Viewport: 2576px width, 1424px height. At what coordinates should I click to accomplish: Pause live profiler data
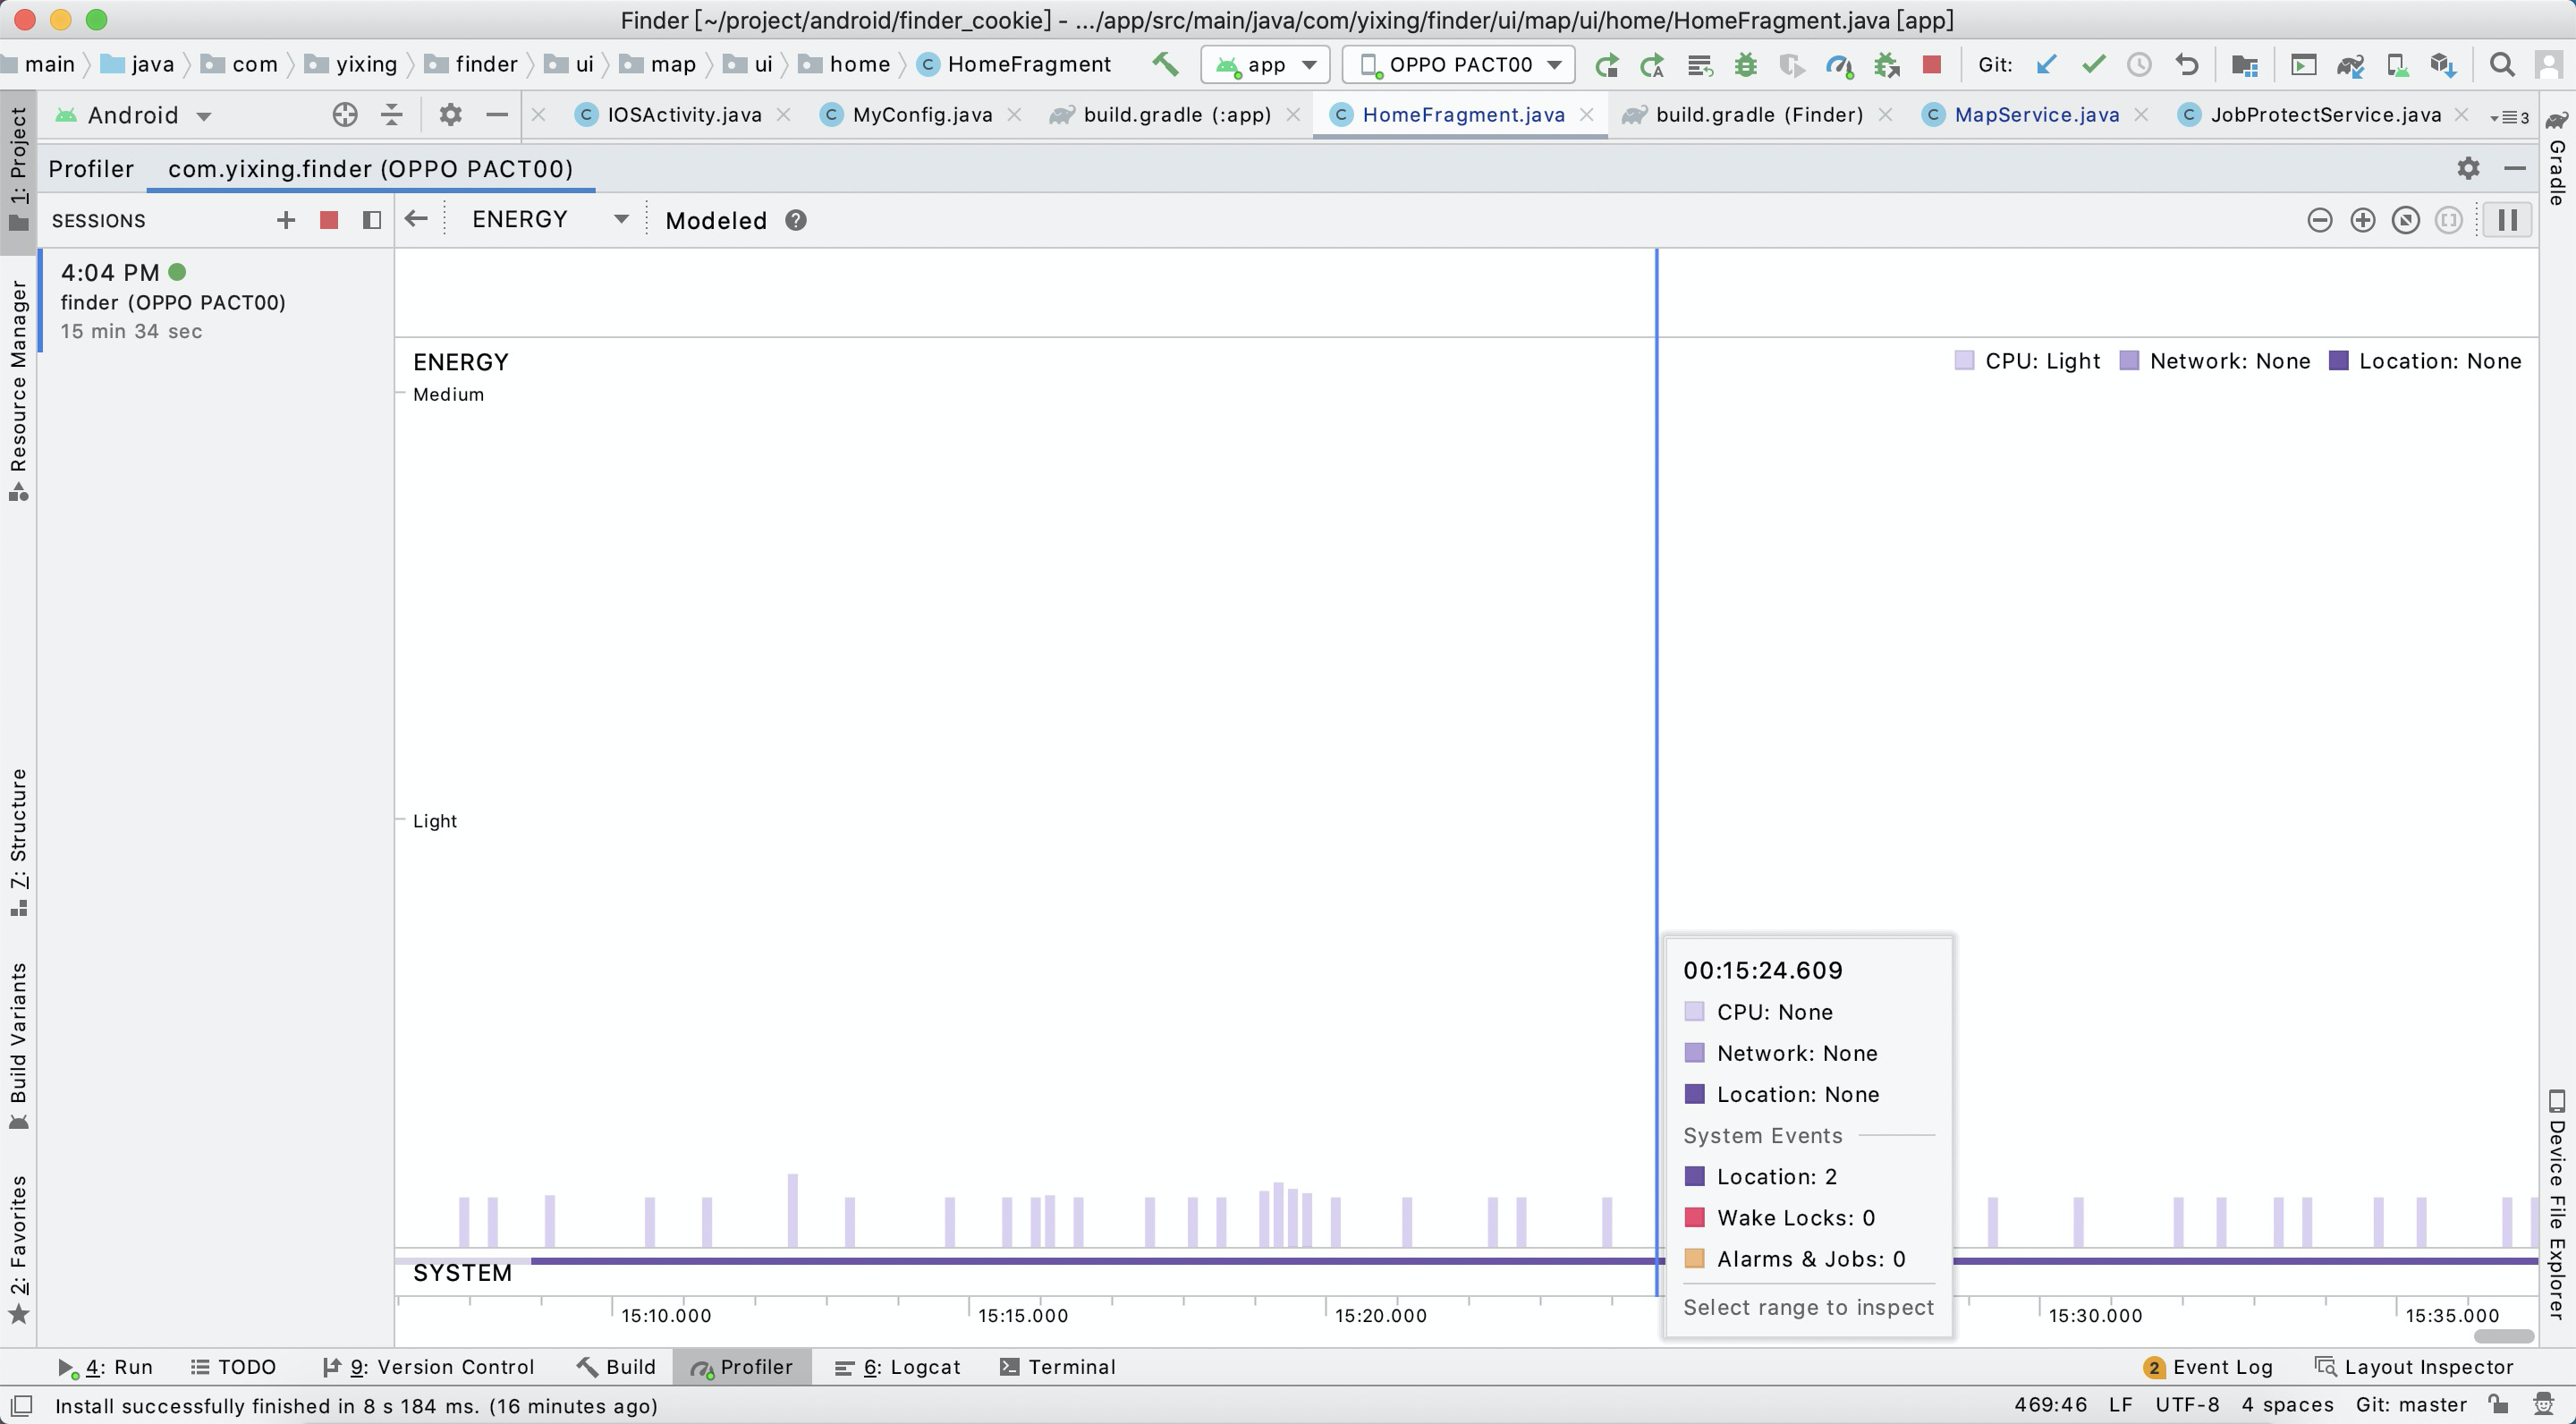pos(2507,220)
